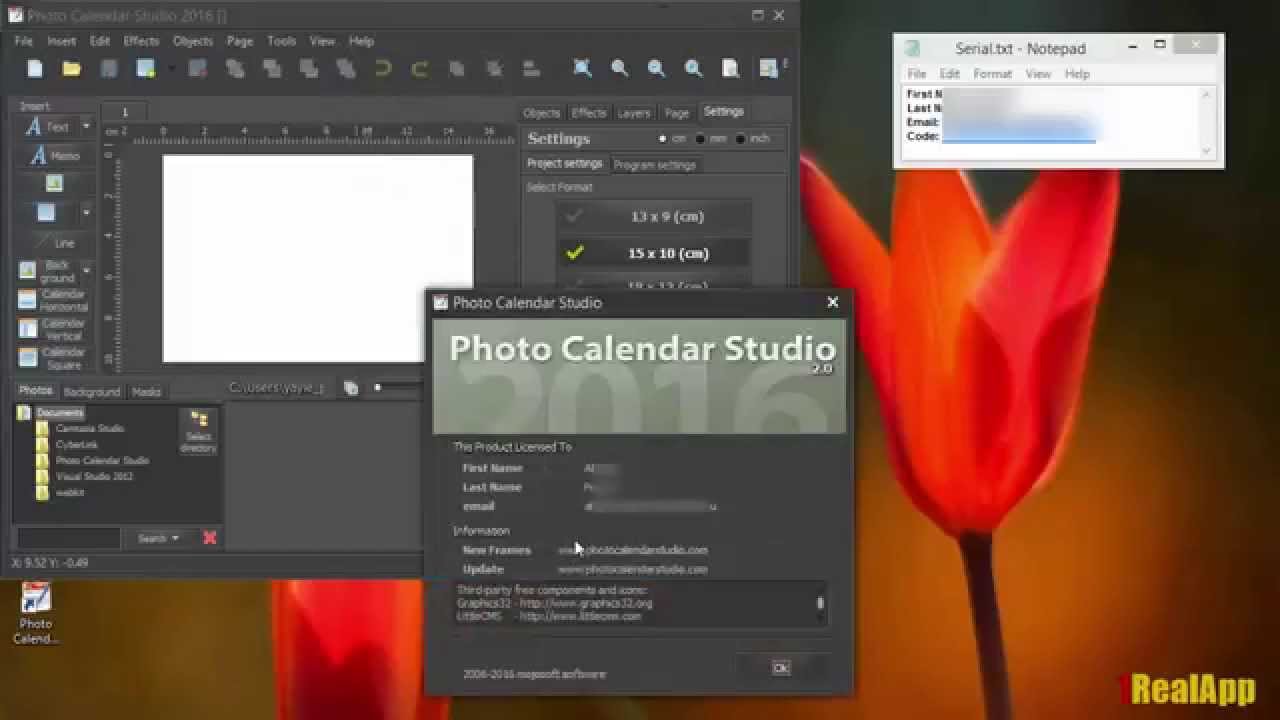
Task: Select the CyberLink folder
Action: tap(77, 444)
